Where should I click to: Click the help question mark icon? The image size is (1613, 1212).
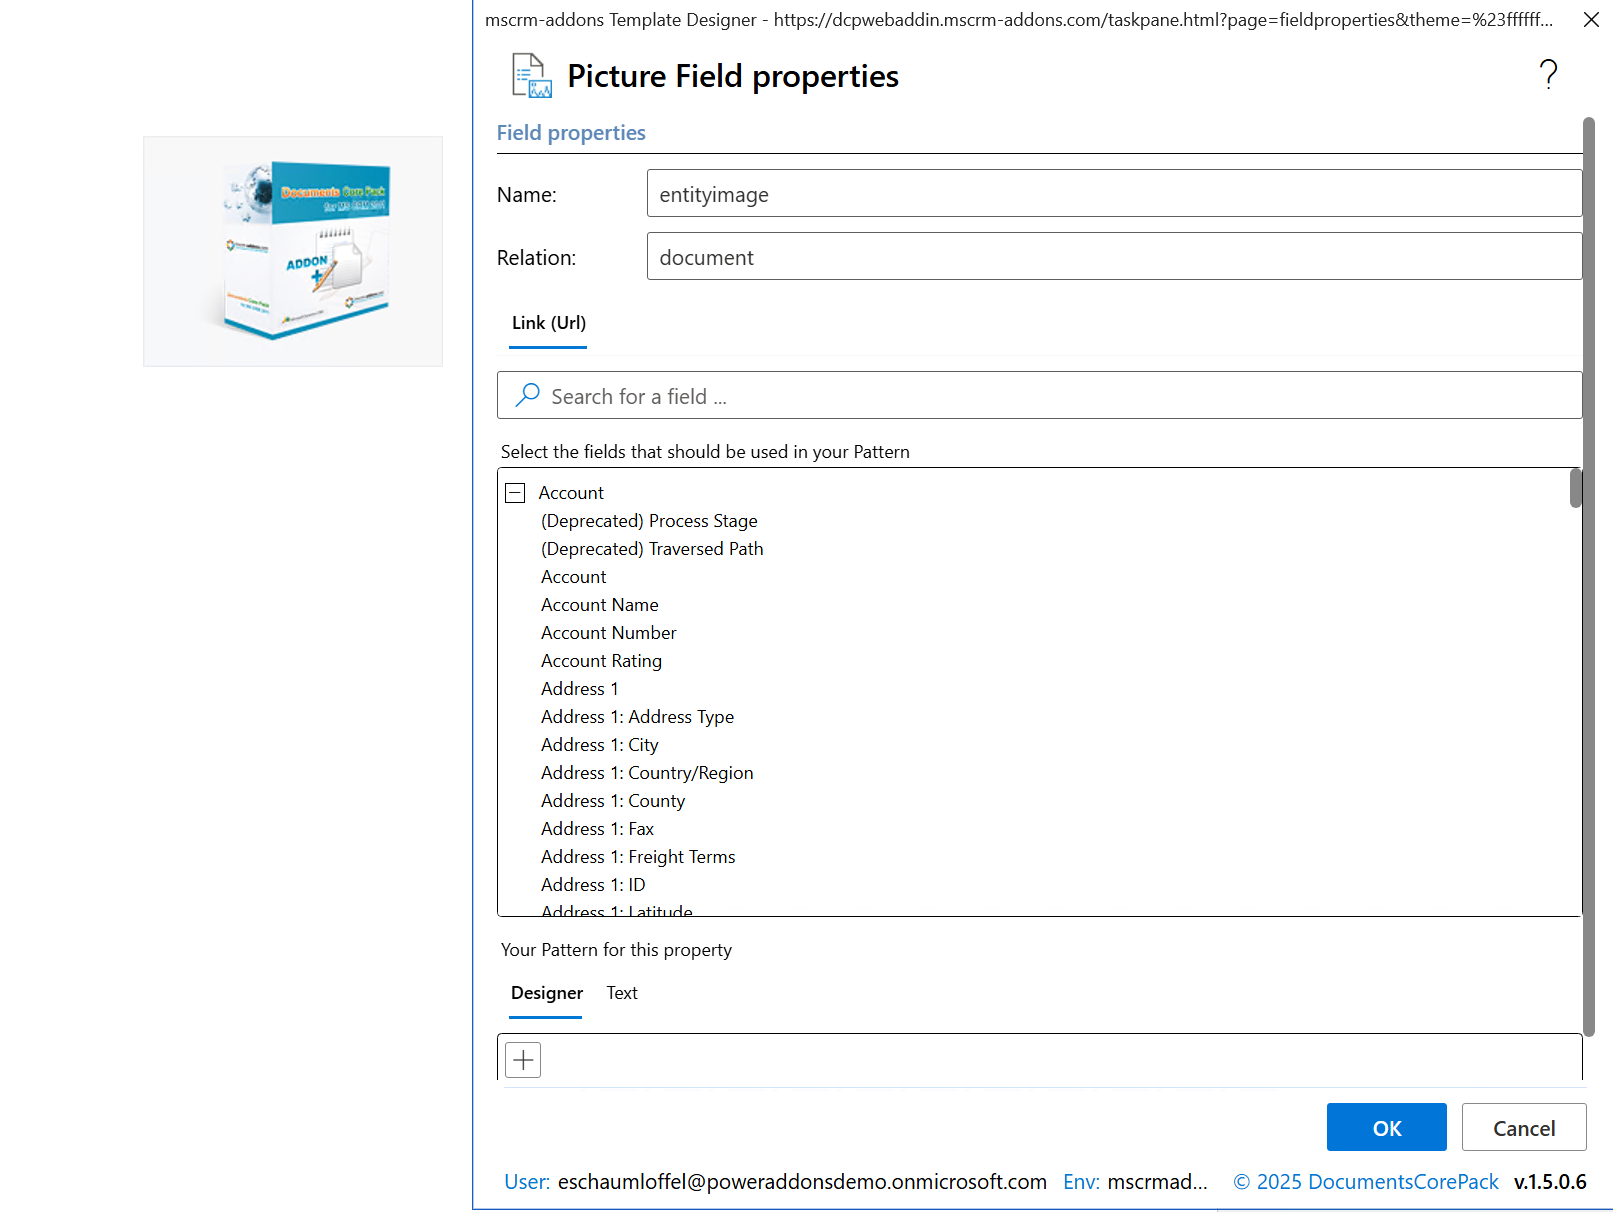click(1548, 75)
